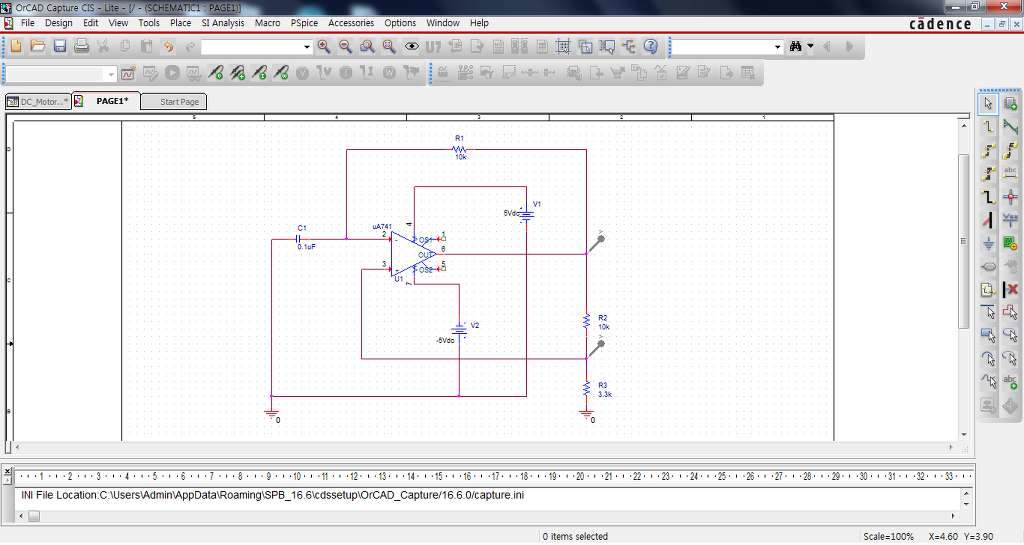The image size is (1024, 545).
Task: Expand the most recently used parts dropdown
Action: (x=307, y=47)
